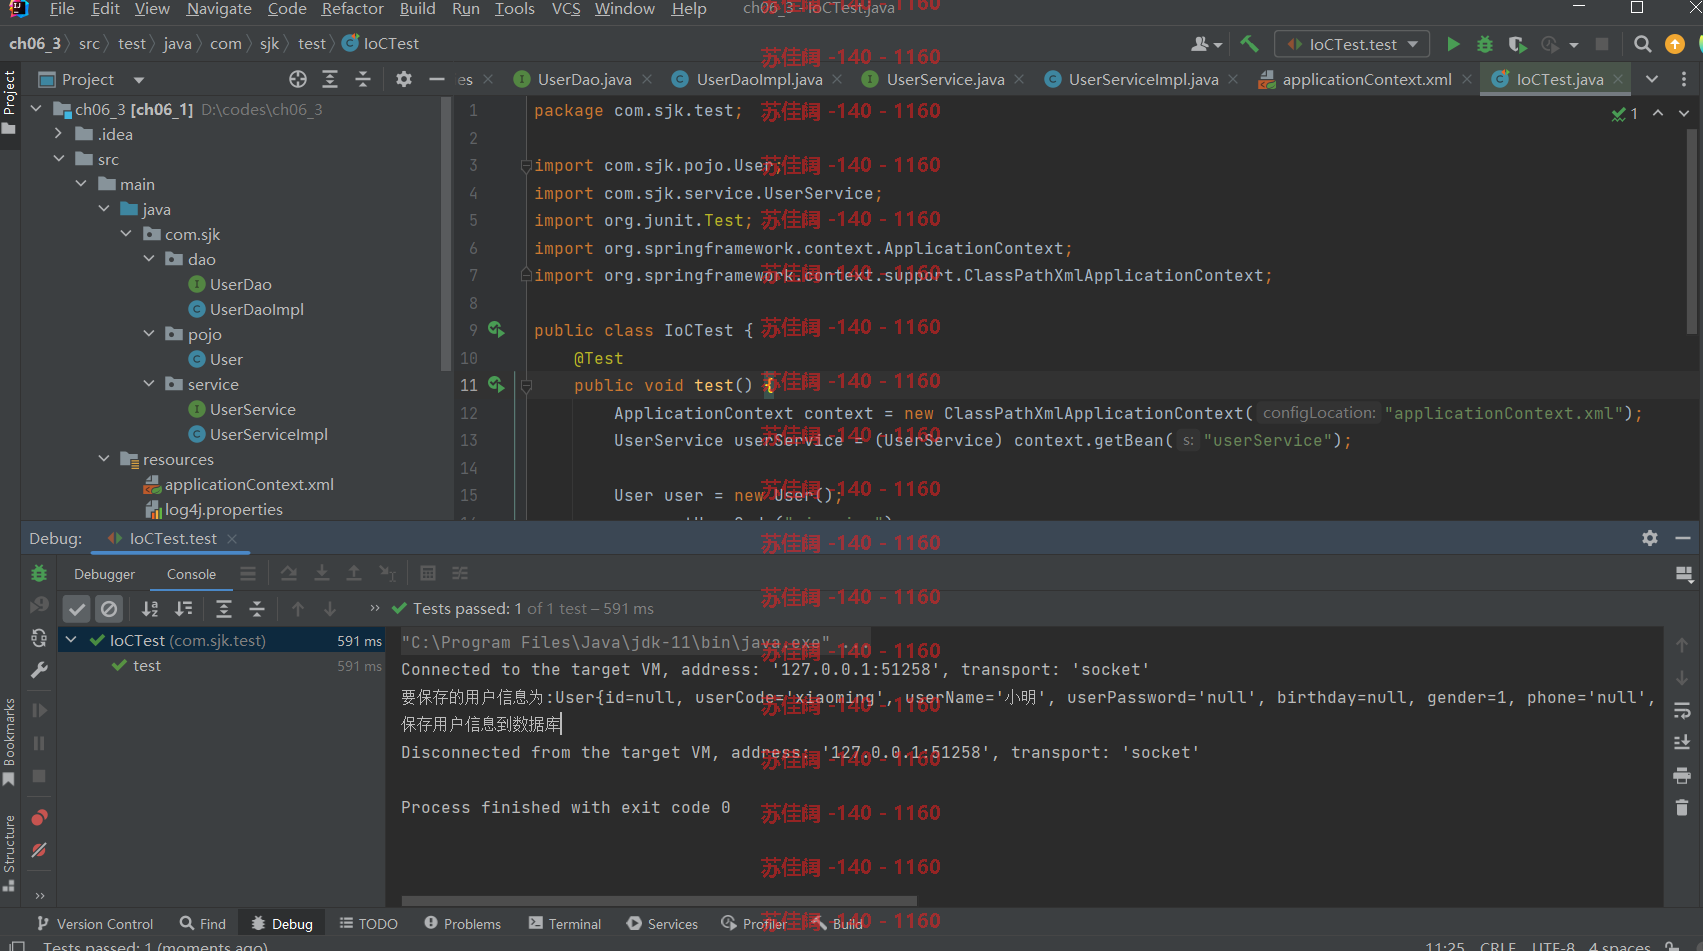
Task: Expand all in Project panel toolbar
Action: pos(330,79)
